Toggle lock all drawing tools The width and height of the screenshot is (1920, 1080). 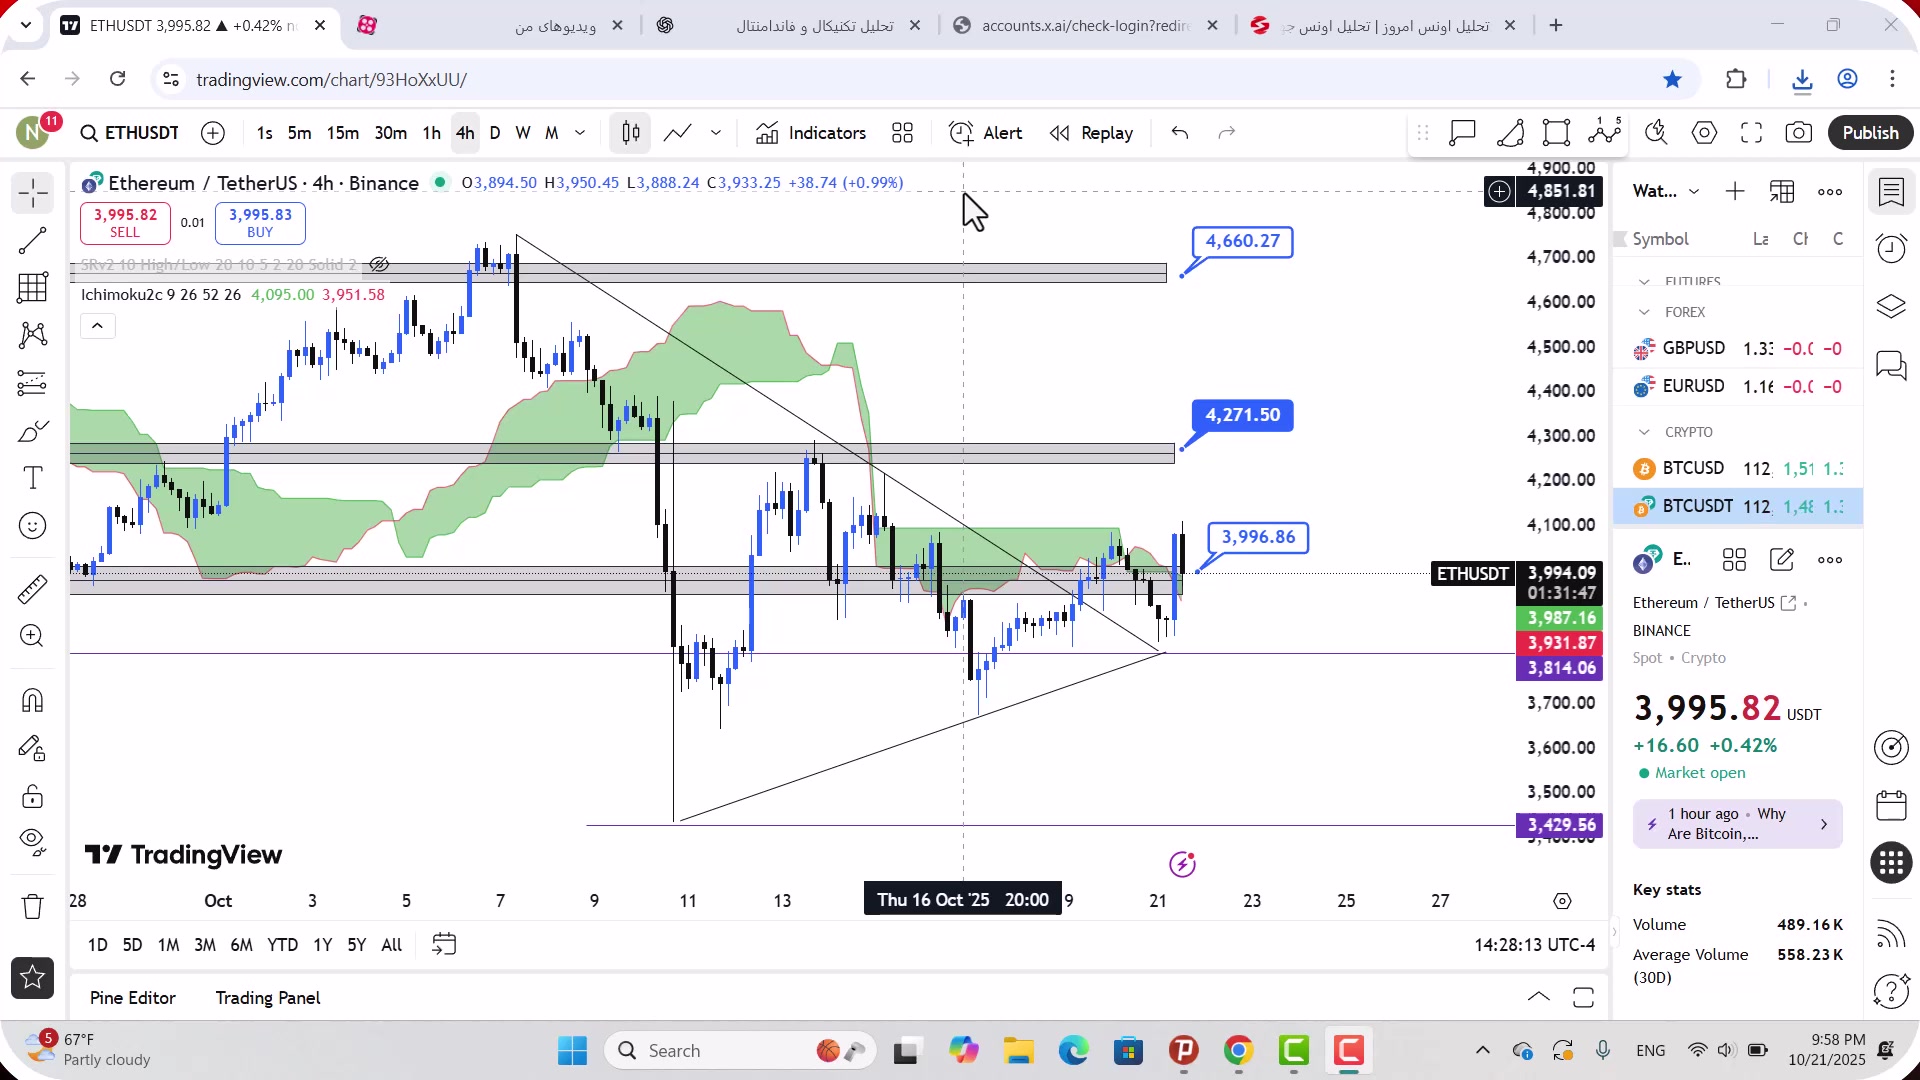33,796
